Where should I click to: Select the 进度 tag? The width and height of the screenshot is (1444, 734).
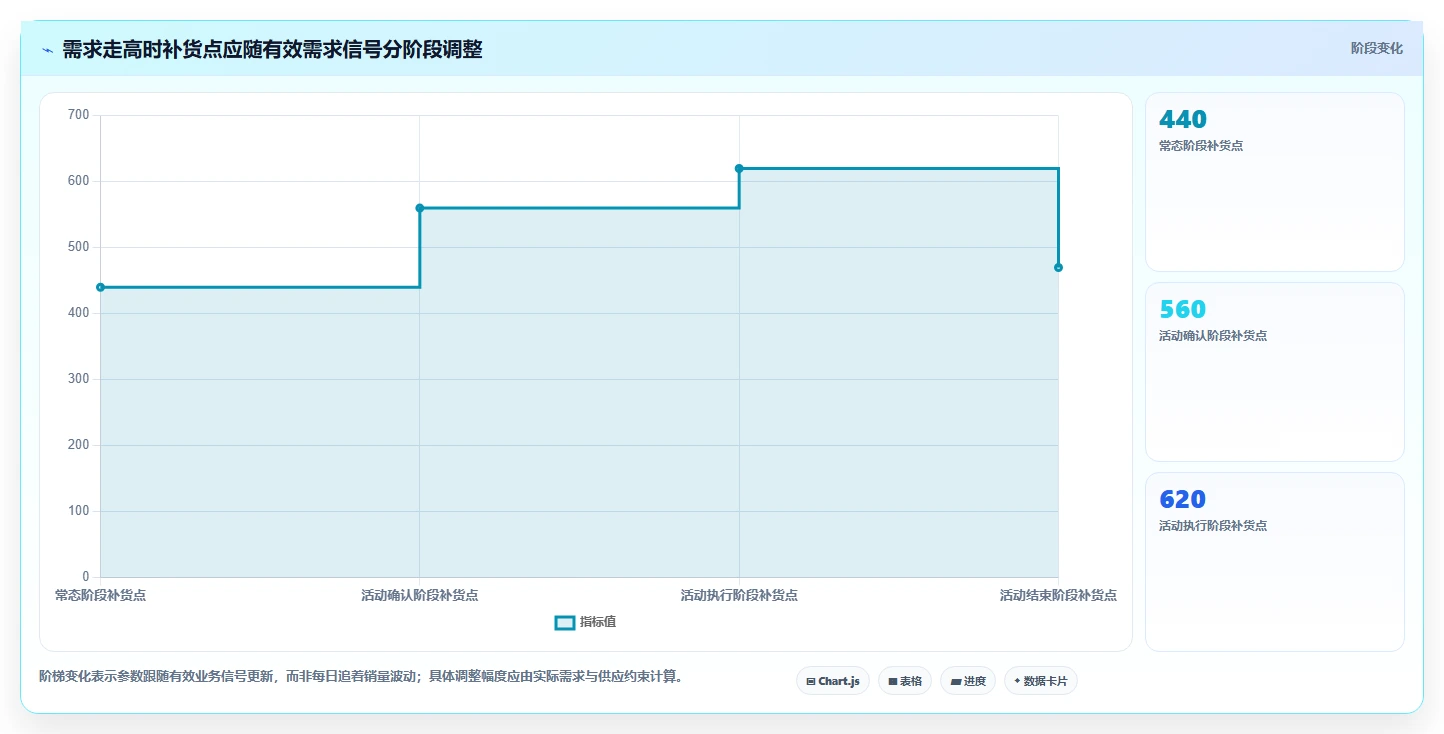point(968,681)
